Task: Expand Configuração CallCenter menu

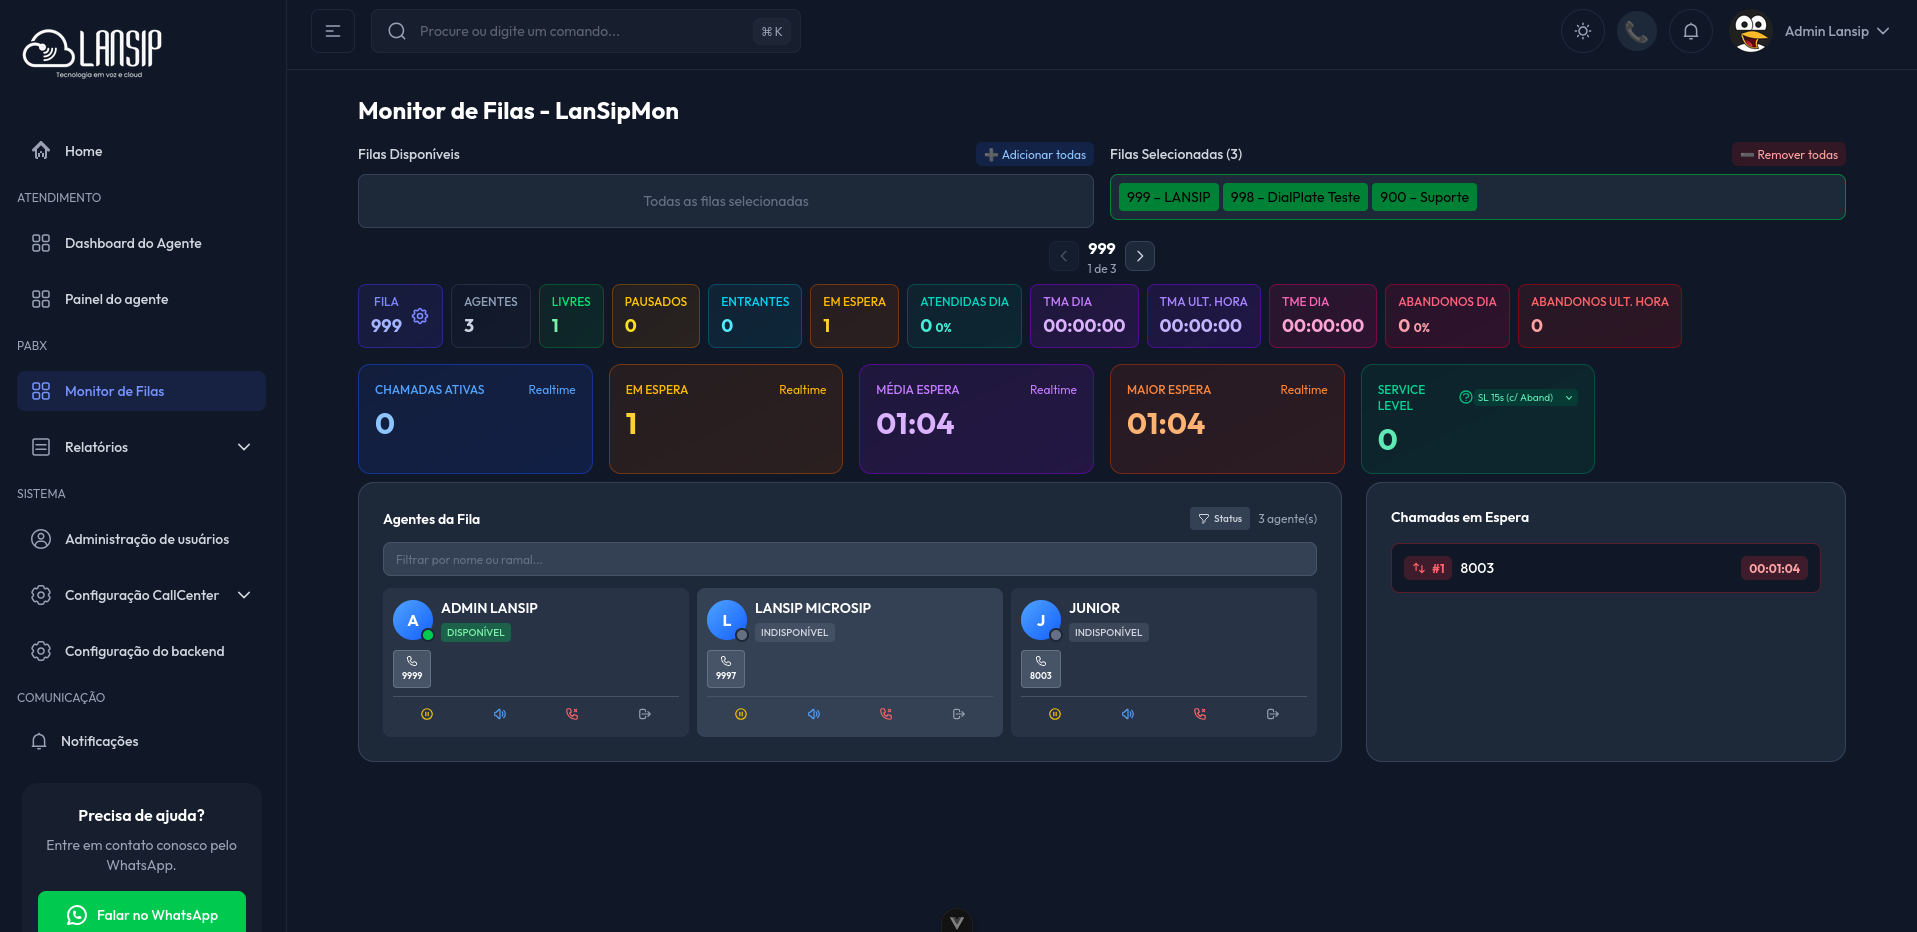Action: coord(243,595)
